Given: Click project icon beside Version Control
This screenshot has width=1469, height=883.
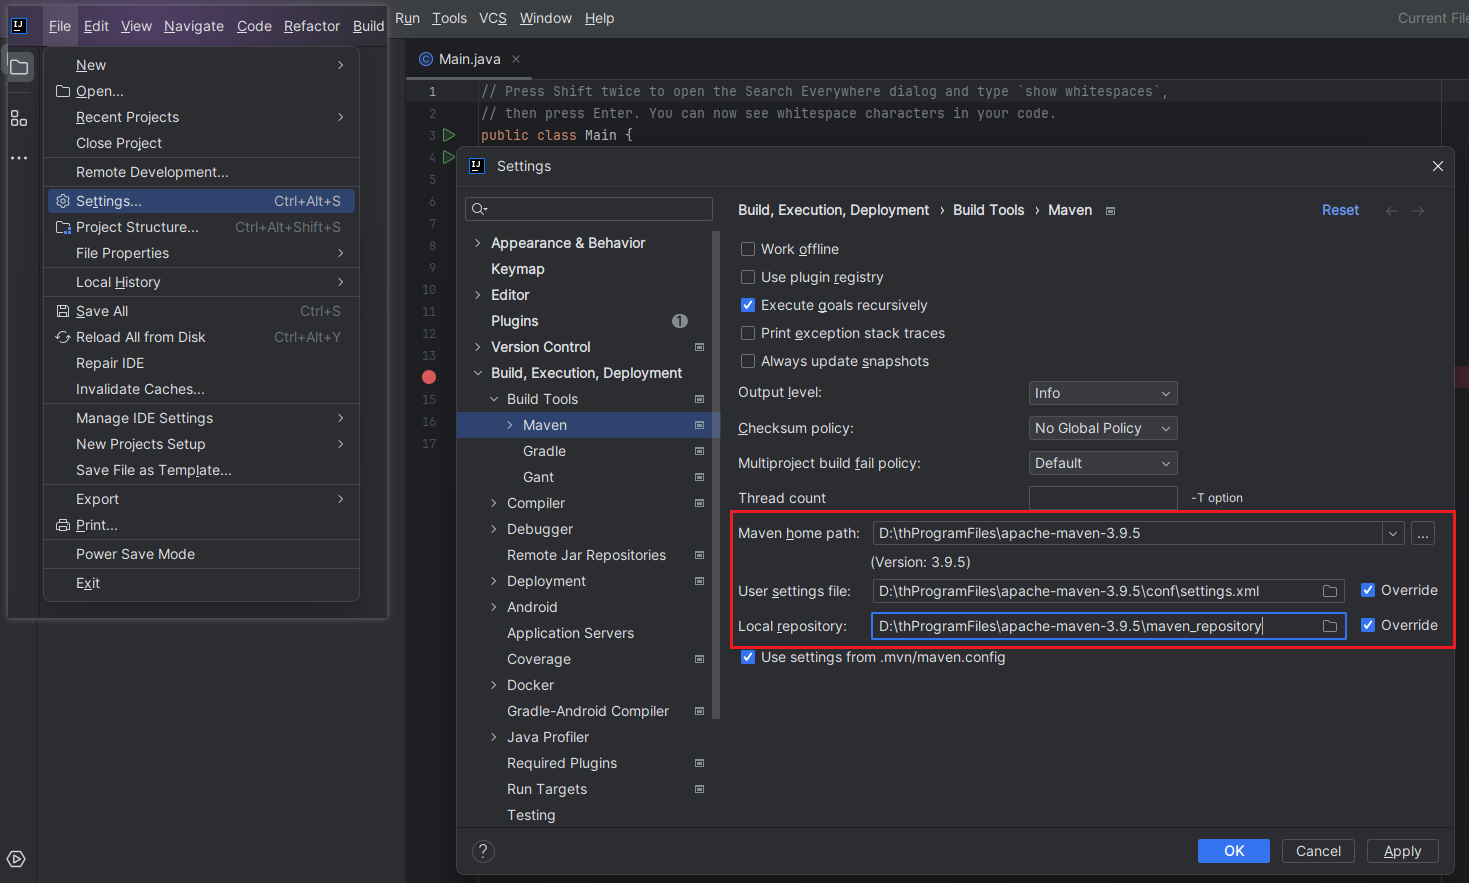Looking at the screenshot, I should tap(699, 347).
